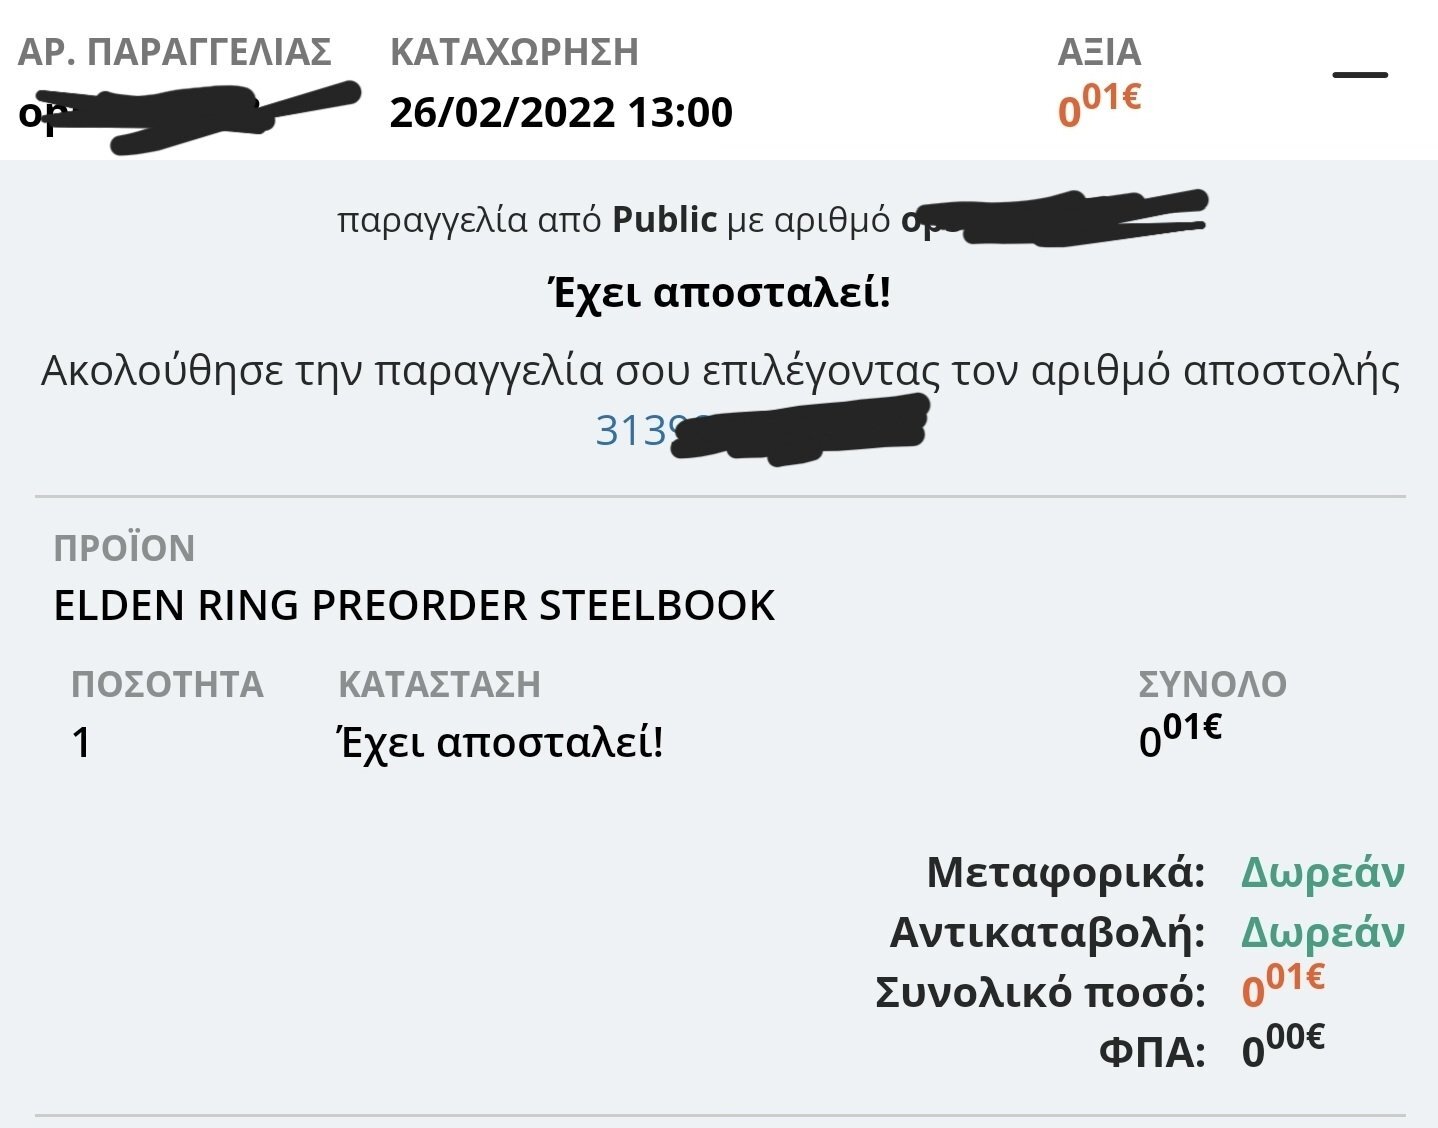The image size is (1438, 1128).
Task: Click the bold Public store name
Action: [664, 219]
